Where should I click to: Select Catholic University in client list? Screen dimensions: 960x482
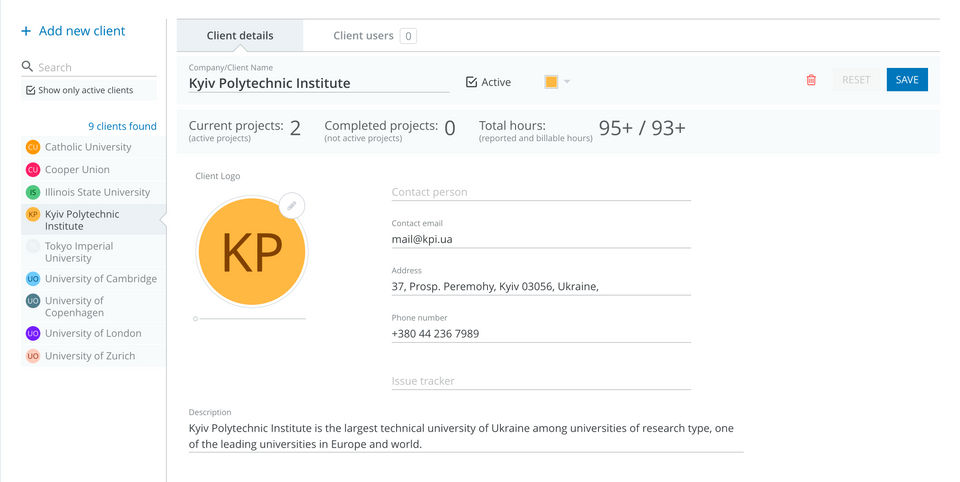[x=94, y=147]
